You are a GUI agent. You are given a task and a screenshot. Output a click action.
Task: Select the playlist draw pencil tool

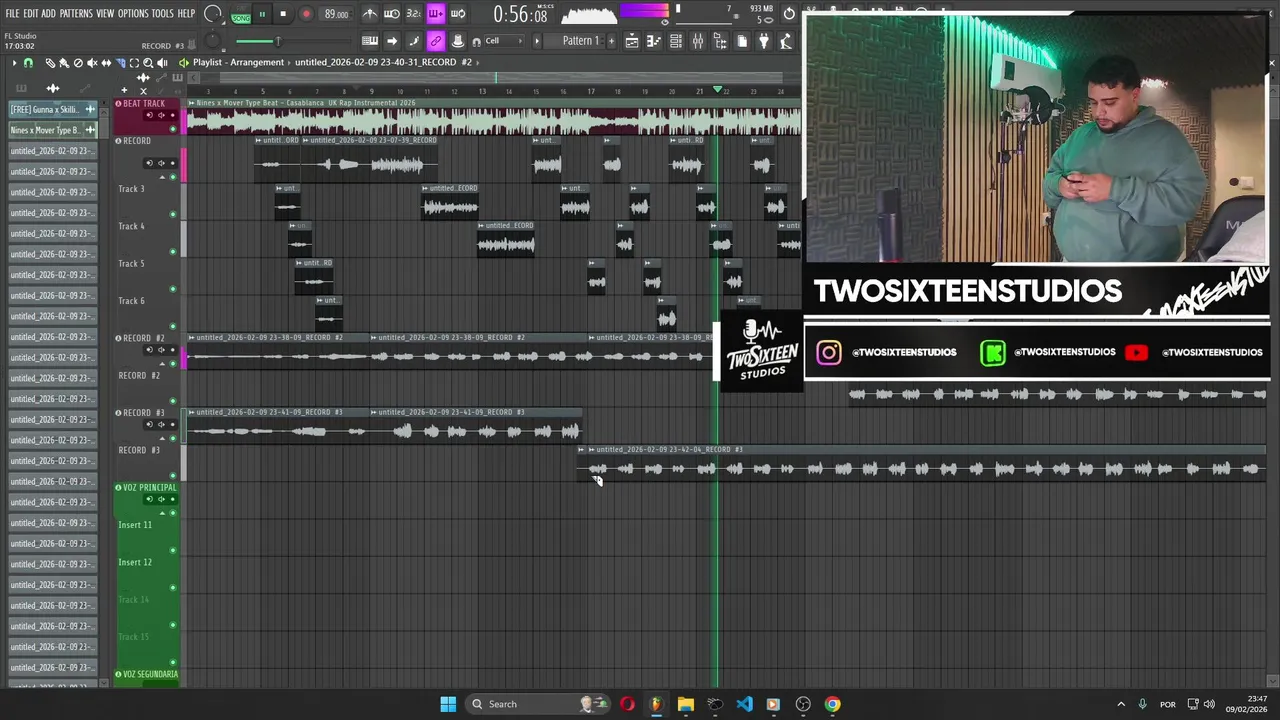[x=50, y=63]
